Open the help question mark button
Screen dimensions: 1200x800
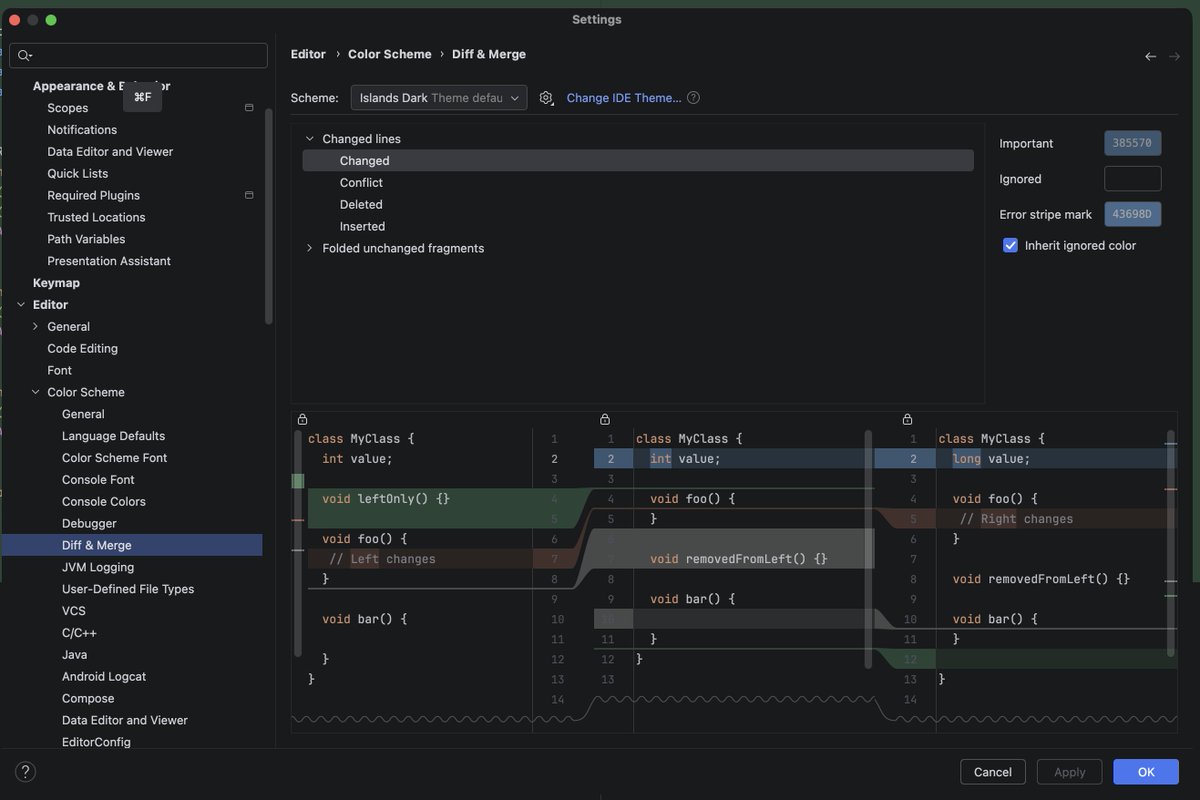tap(26, 772)
